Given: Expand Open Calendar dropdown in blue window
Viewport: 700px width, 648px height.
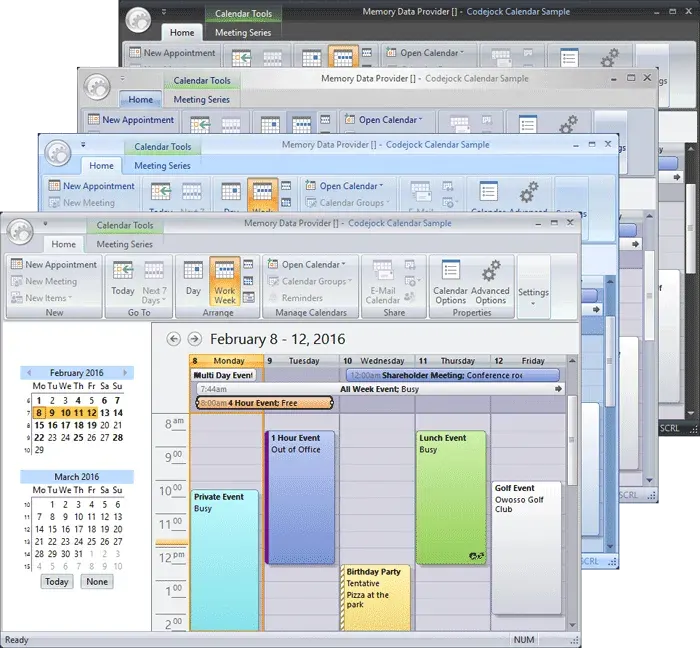Looking at the screenshot, I should pos(381,185).
